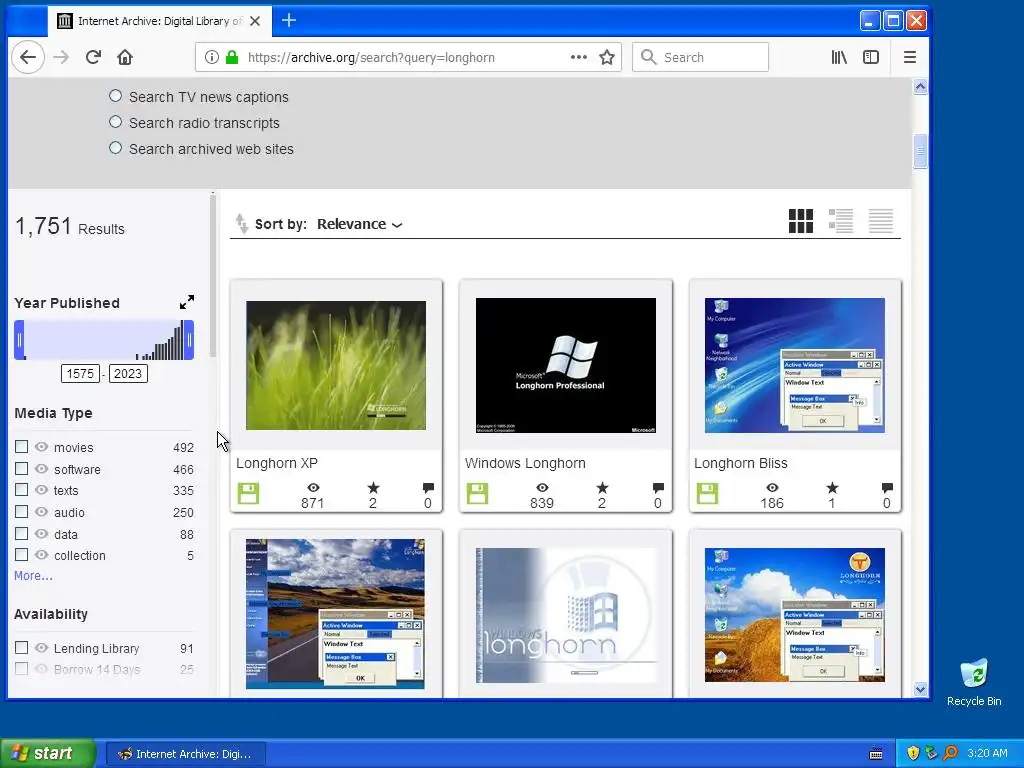Screen dimensions: 1024x768
Task: Show site information icon in address bar
Action: (x=212, y=57)
